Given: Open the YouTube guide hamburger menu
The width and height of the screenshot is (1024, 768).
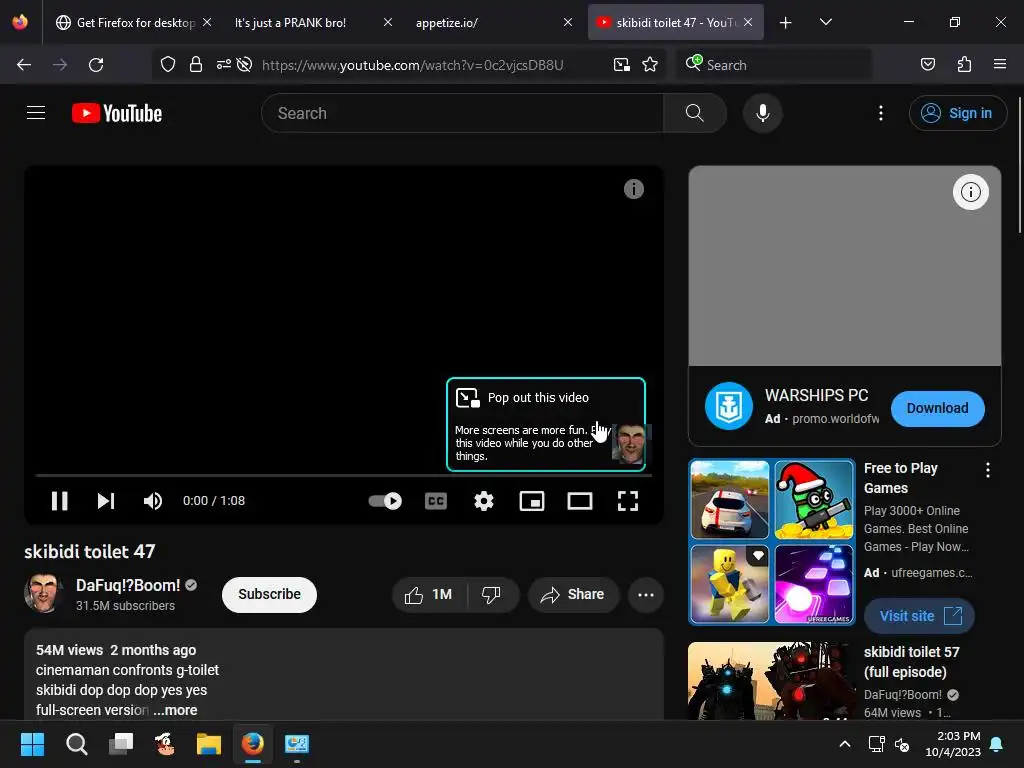Looking at the screenshot, I should (x=36, y=113).
